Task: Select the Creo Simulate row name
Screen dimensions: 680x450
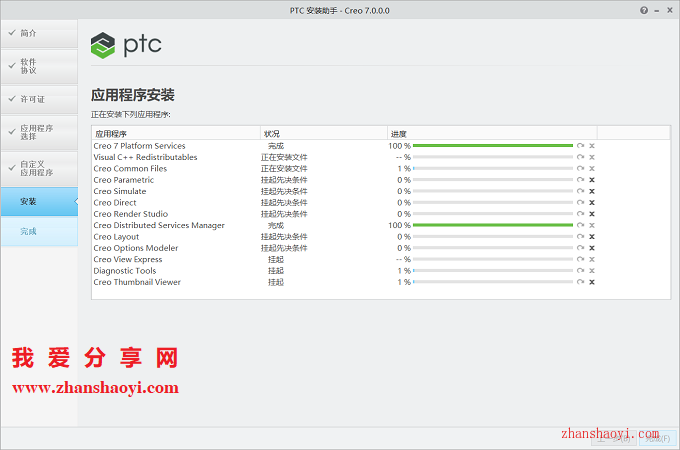Action: tap(120, 191)
